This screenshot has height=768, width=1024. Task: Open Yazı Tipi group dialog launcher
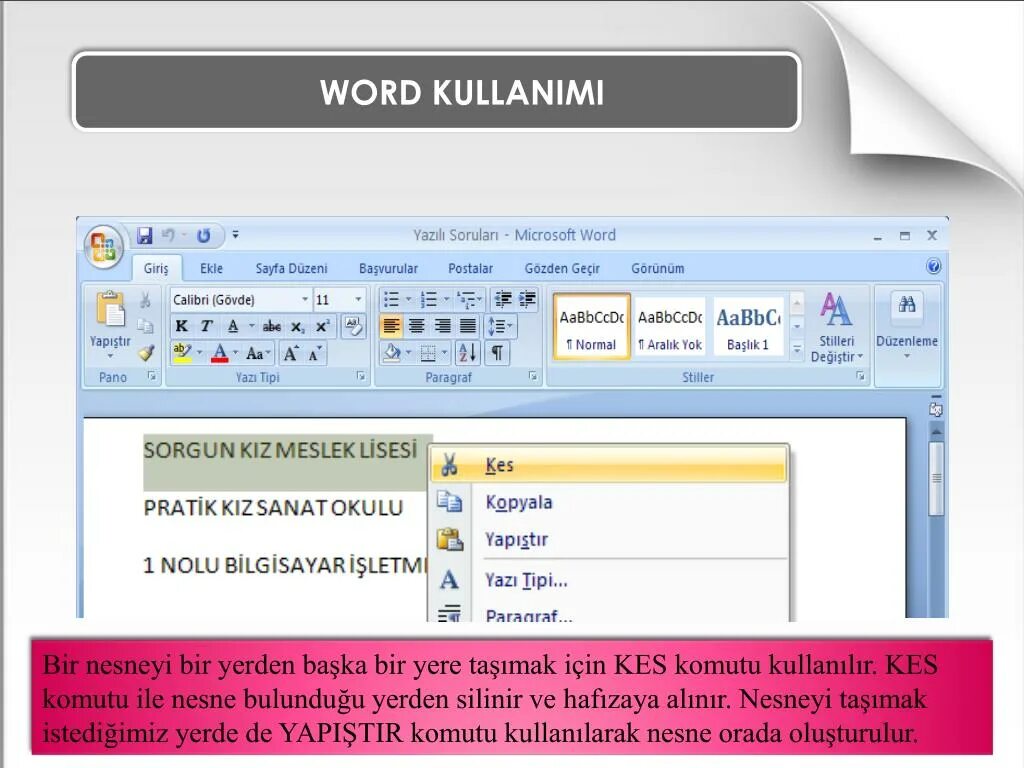point(360,376)
